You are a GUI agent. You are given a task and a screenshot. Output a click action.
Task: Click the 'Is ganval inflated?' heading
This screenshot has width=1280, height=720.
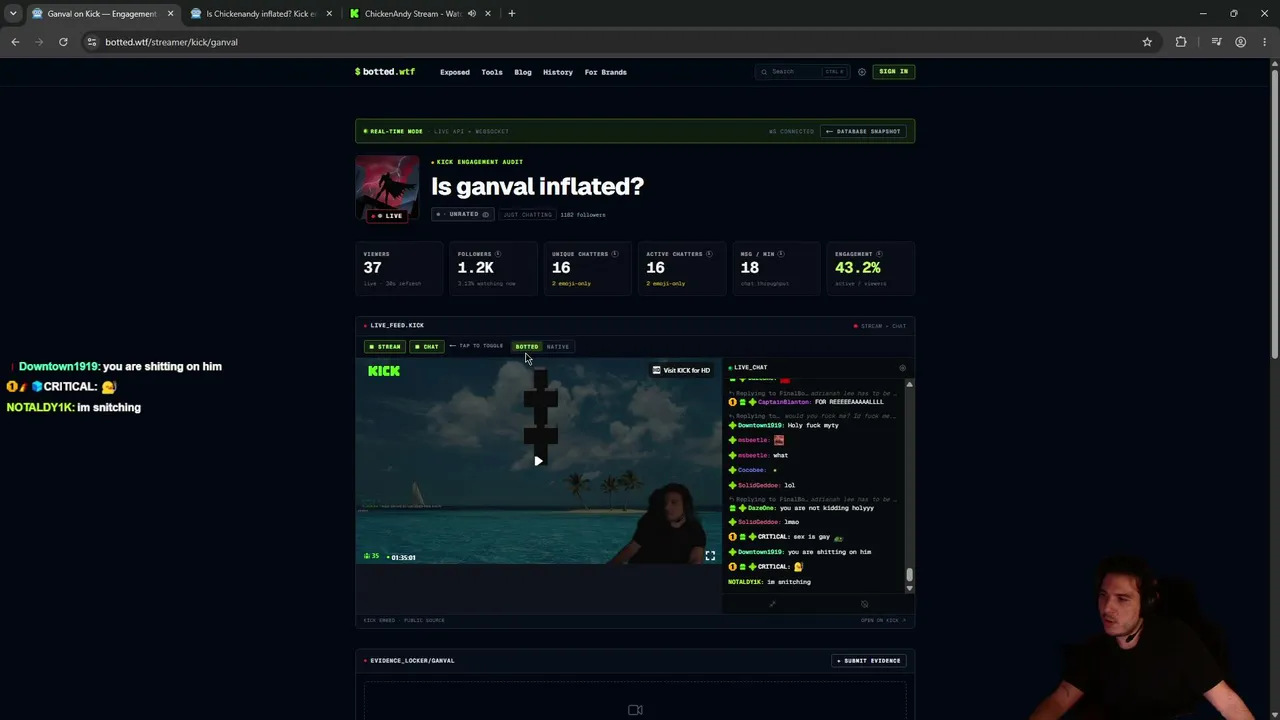(538, 186)
